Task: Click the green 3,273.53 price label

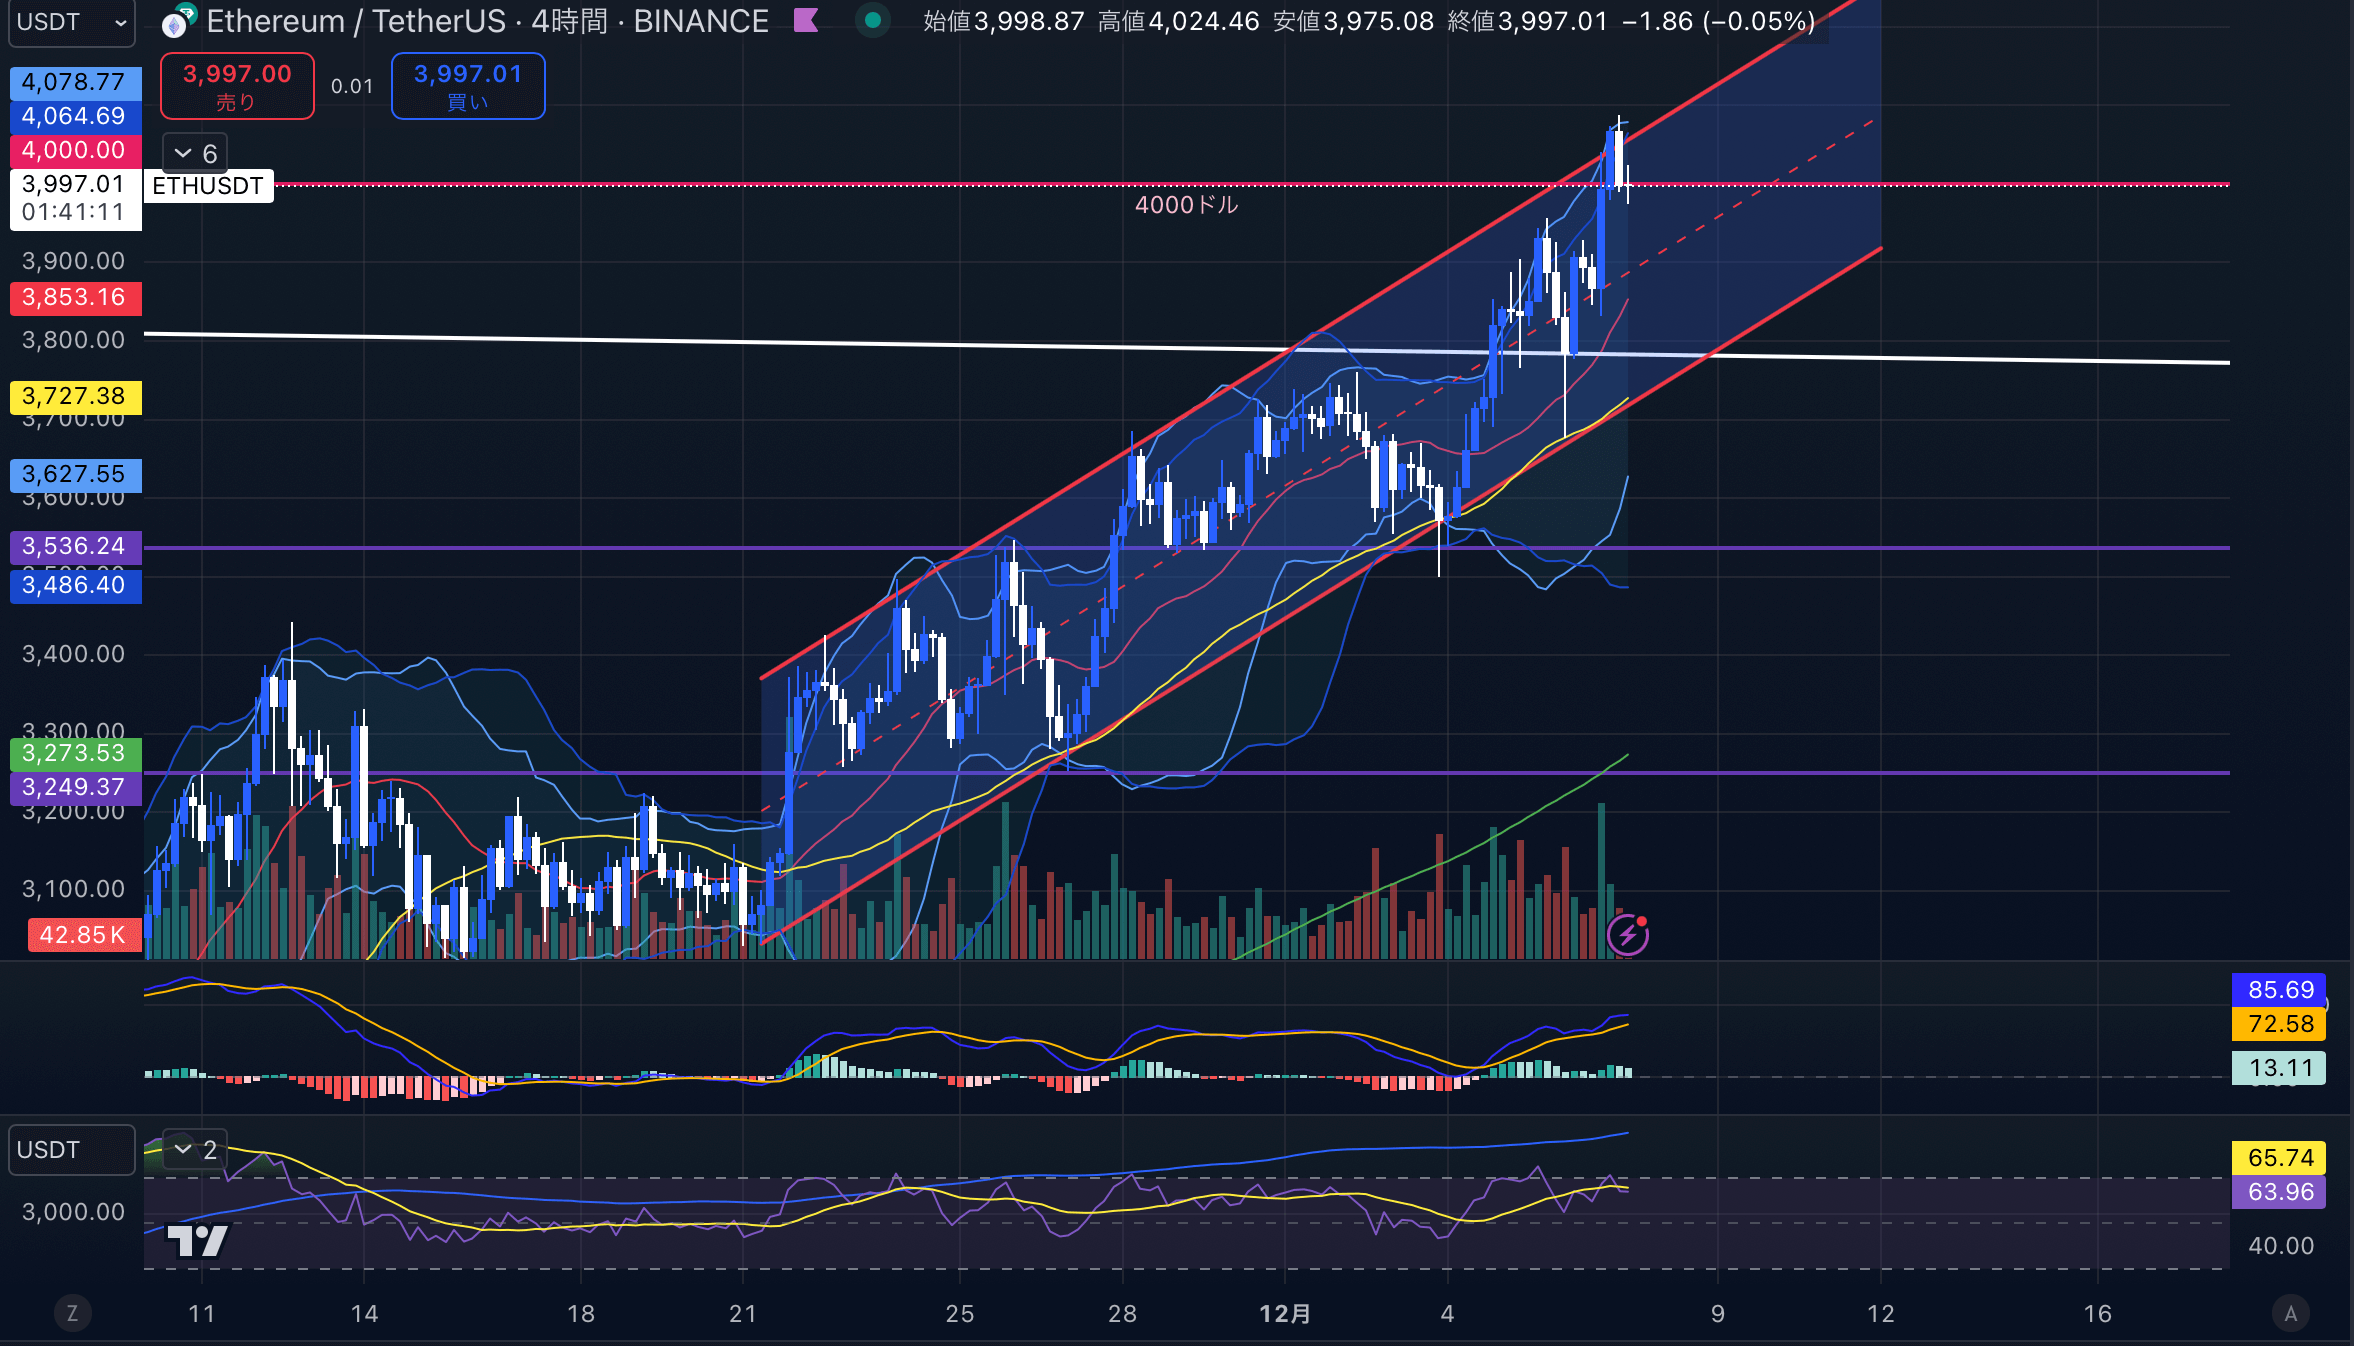Action: pos(75,753)
